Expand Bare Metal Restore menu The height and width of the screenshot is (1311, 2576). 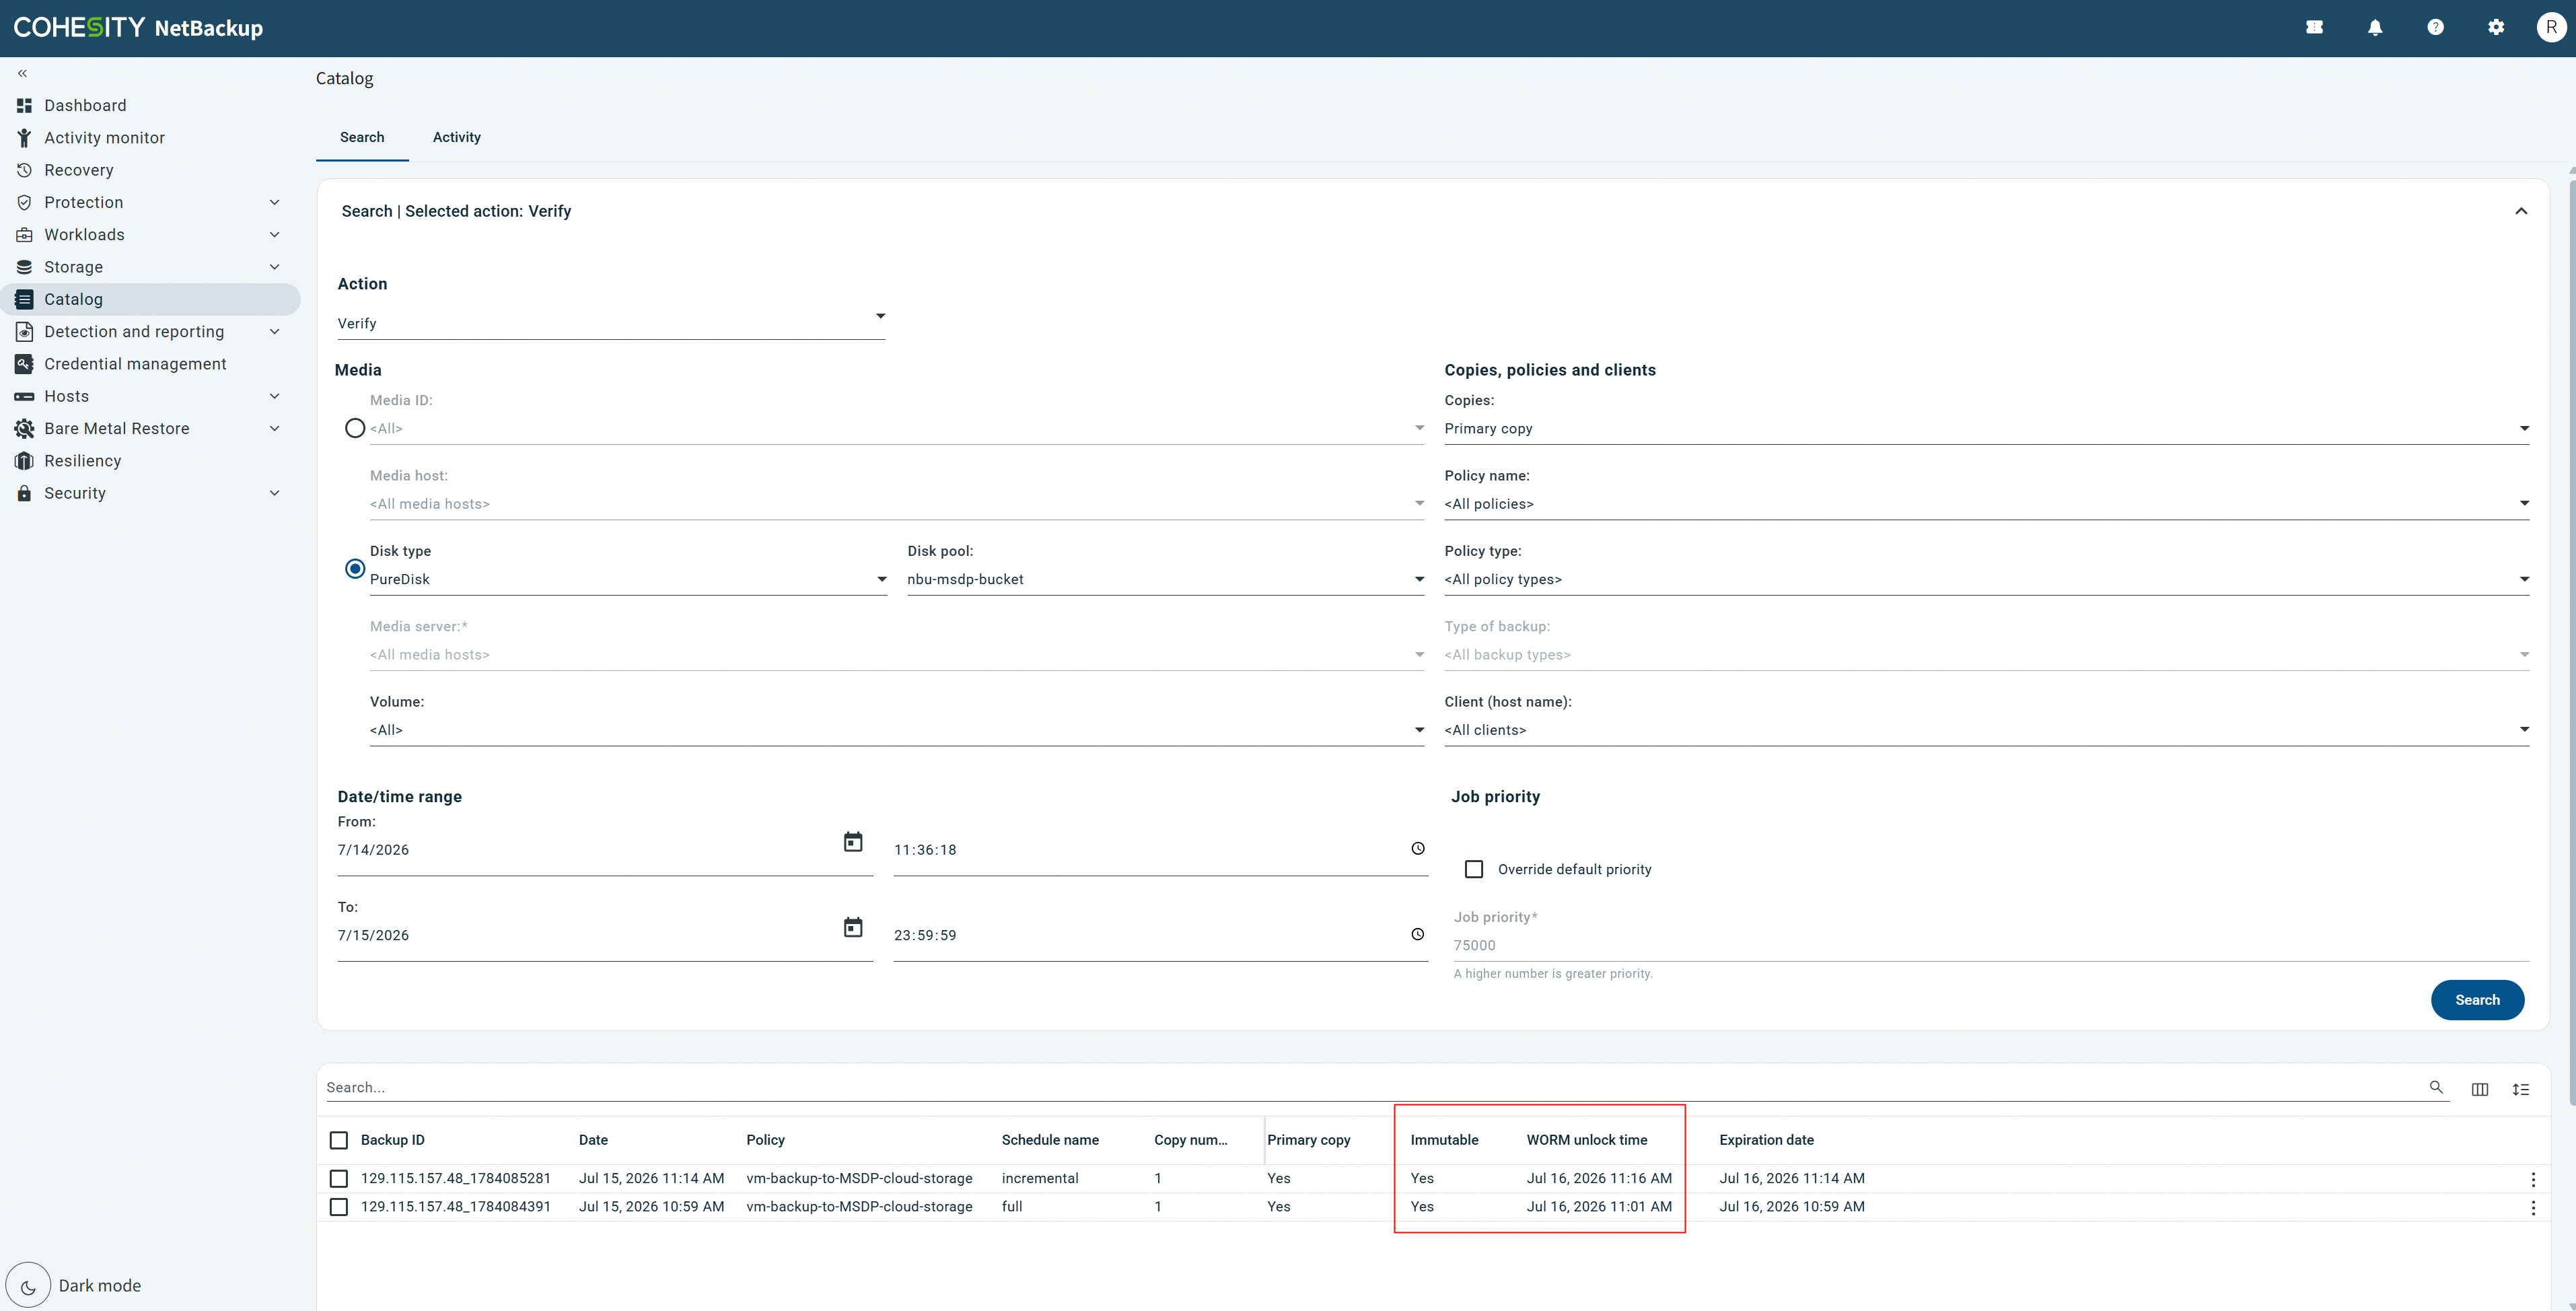pos(274,429)
